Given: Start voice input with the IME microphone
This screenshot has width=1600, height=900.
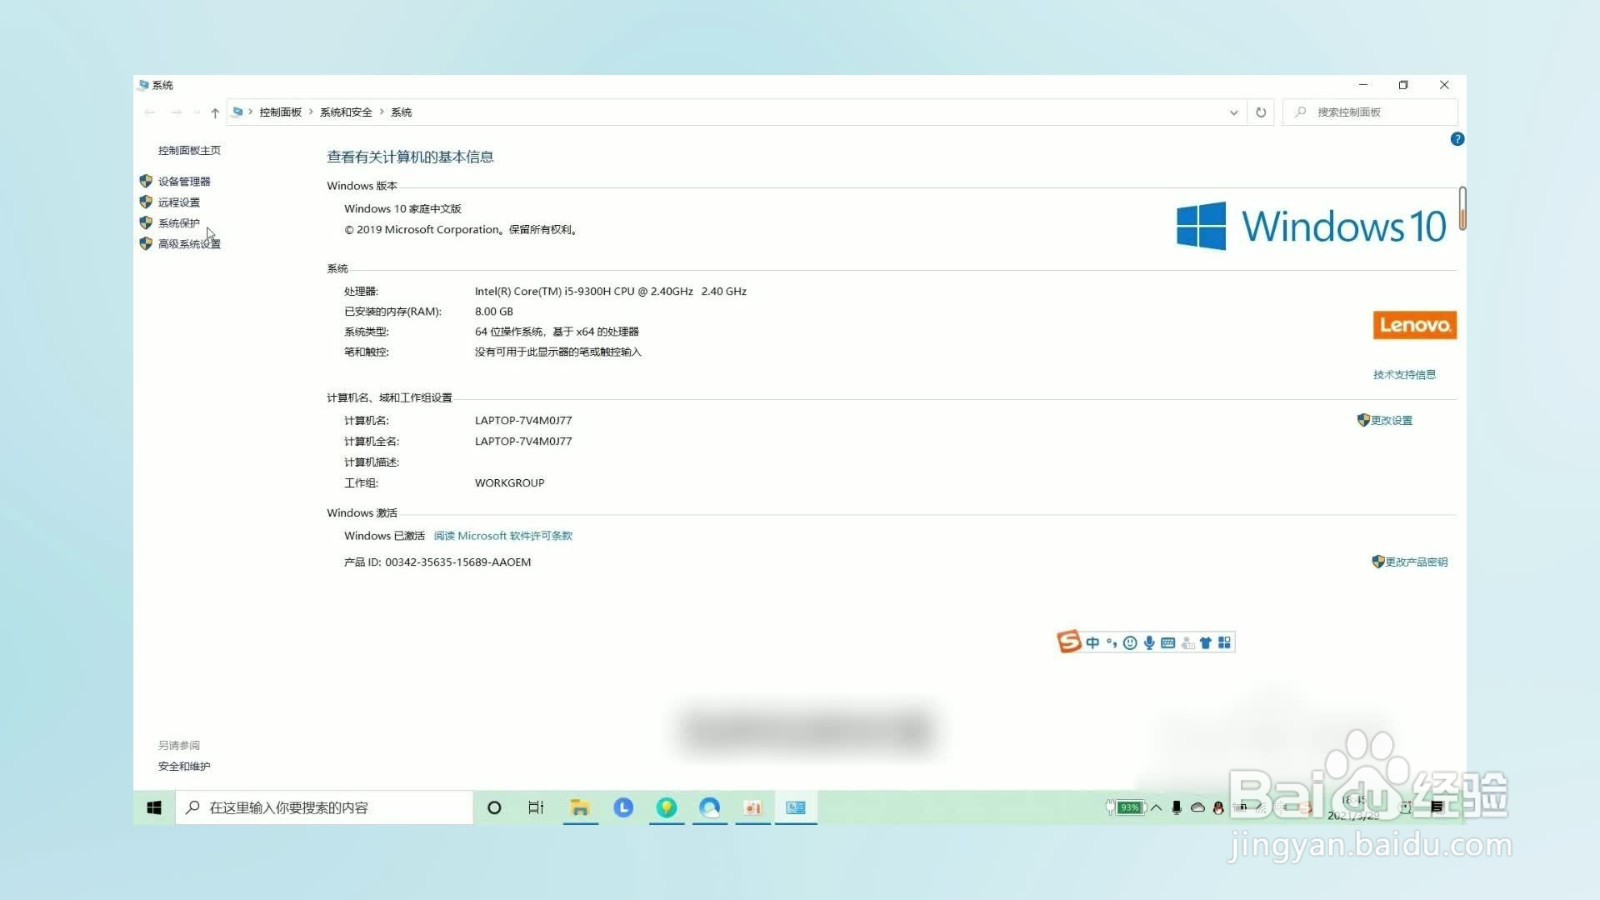Looking at the screenshot, I should (x=1149, y=643).
